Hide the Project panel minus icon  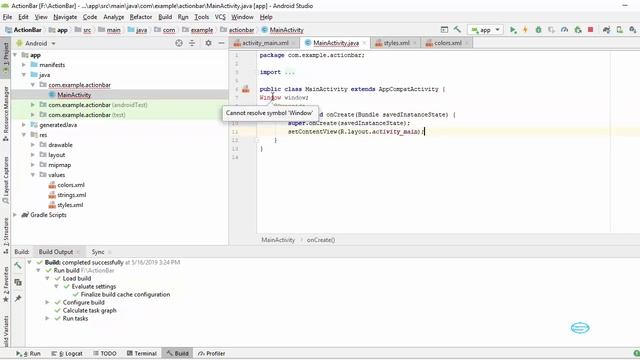coord(221,43)
